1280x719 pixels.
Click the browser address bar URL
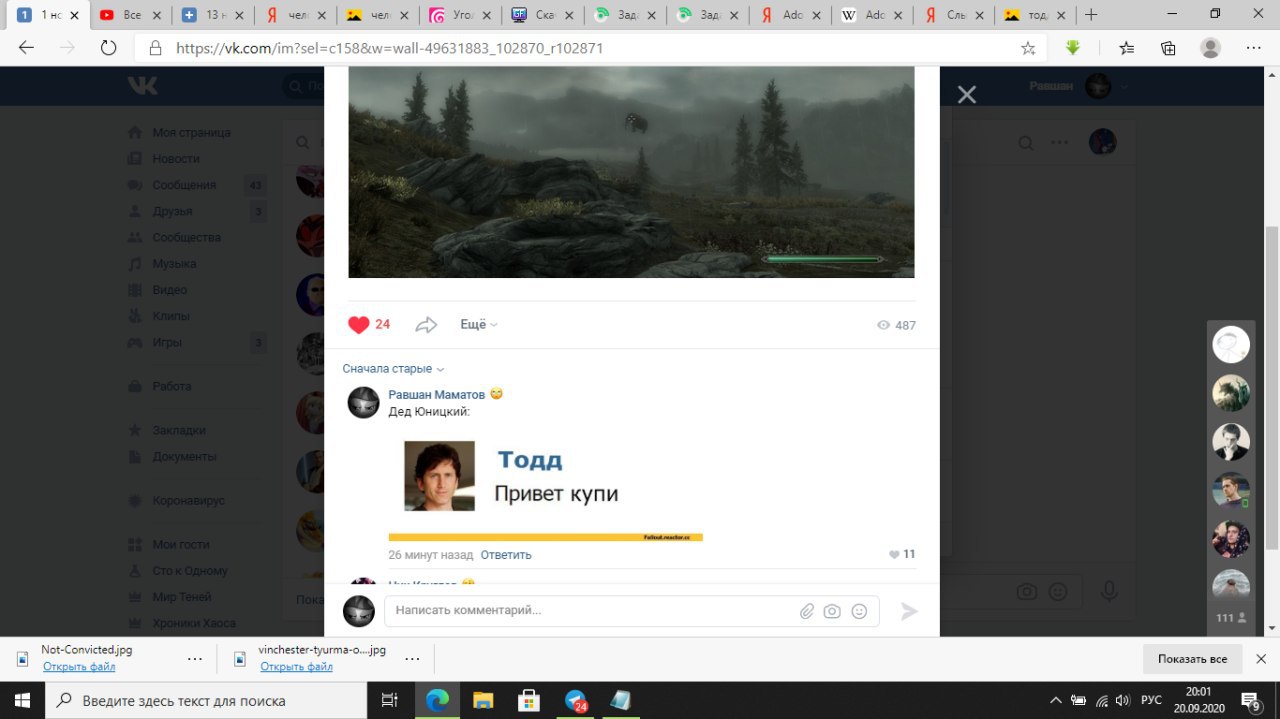390,48
